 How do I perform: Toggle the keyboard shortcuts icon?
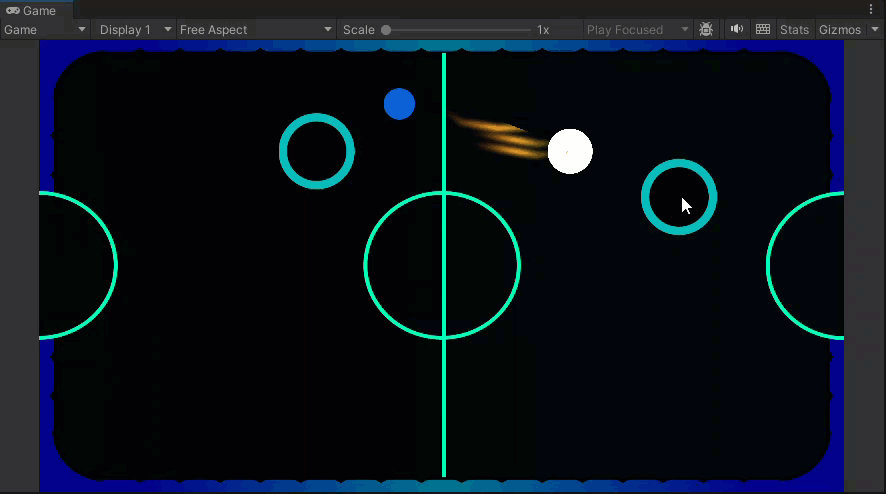pos(763,29)
